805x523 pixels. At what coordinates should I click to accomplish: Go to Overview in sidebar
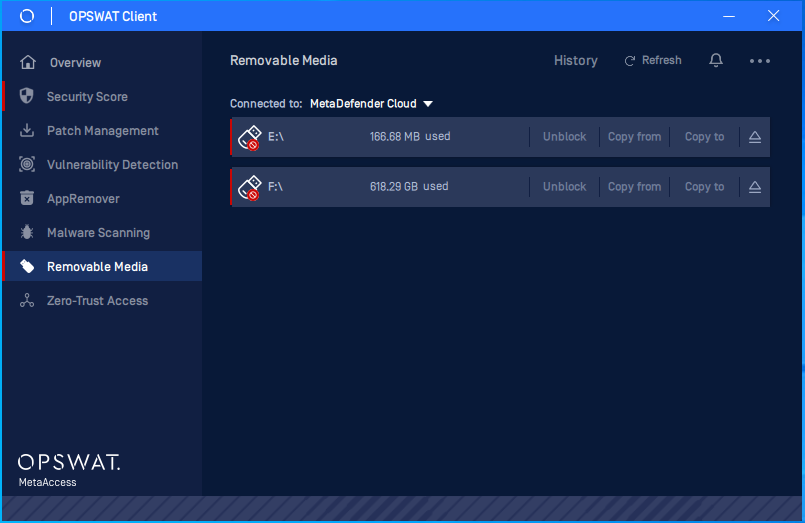(x=75, y=63)
